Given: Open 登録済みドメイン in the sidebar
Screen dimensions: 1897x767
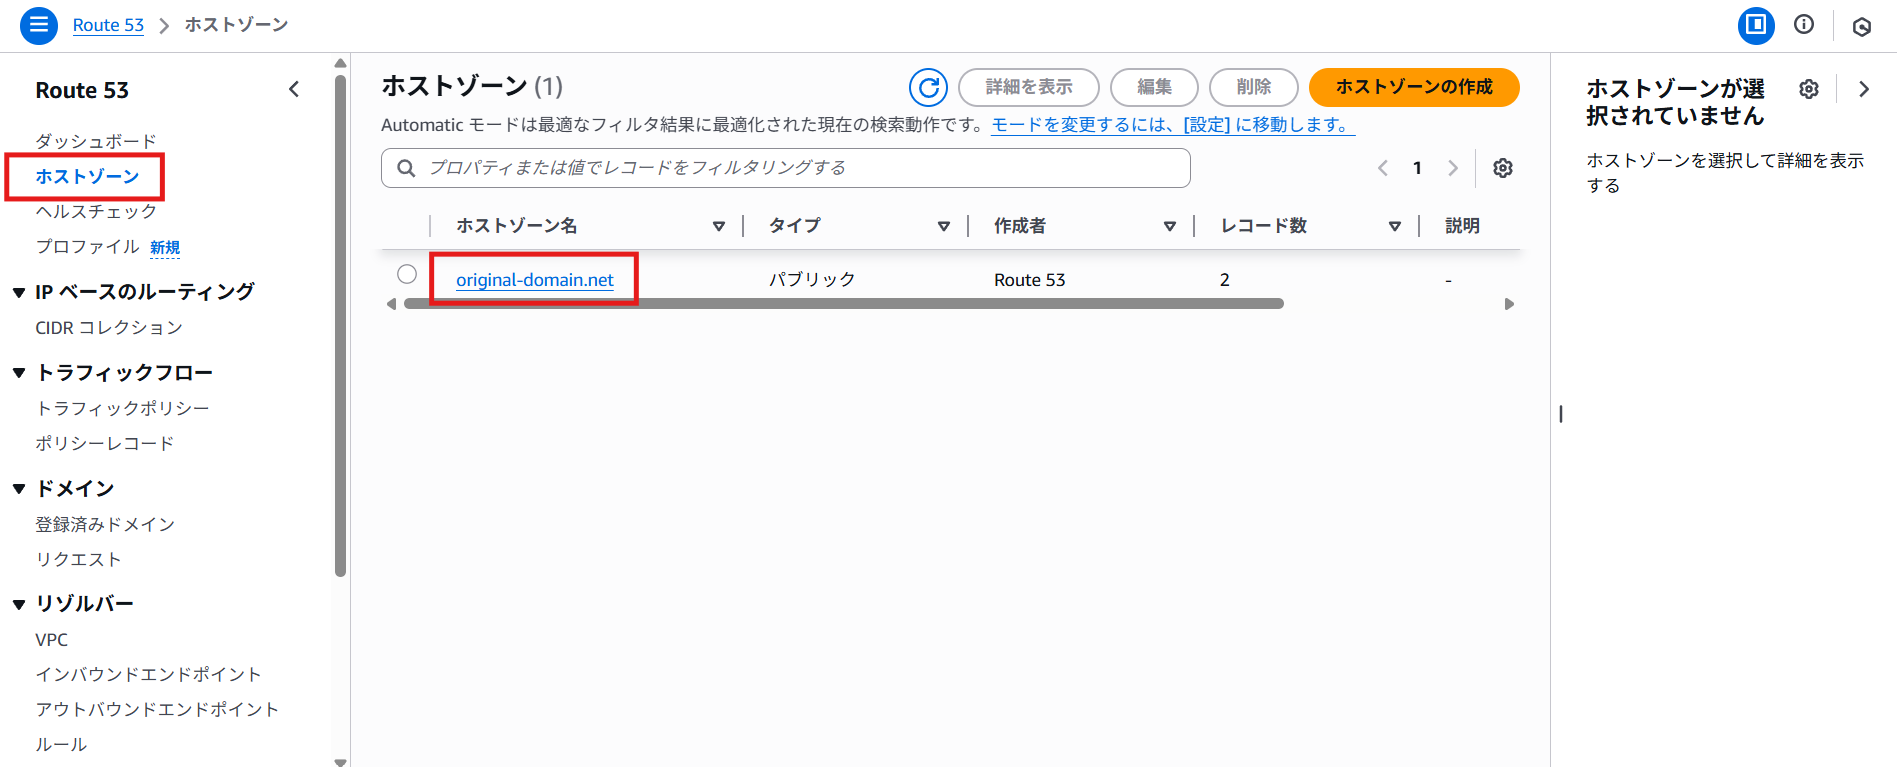Looking at the screenshot, I should coord(105,524).
